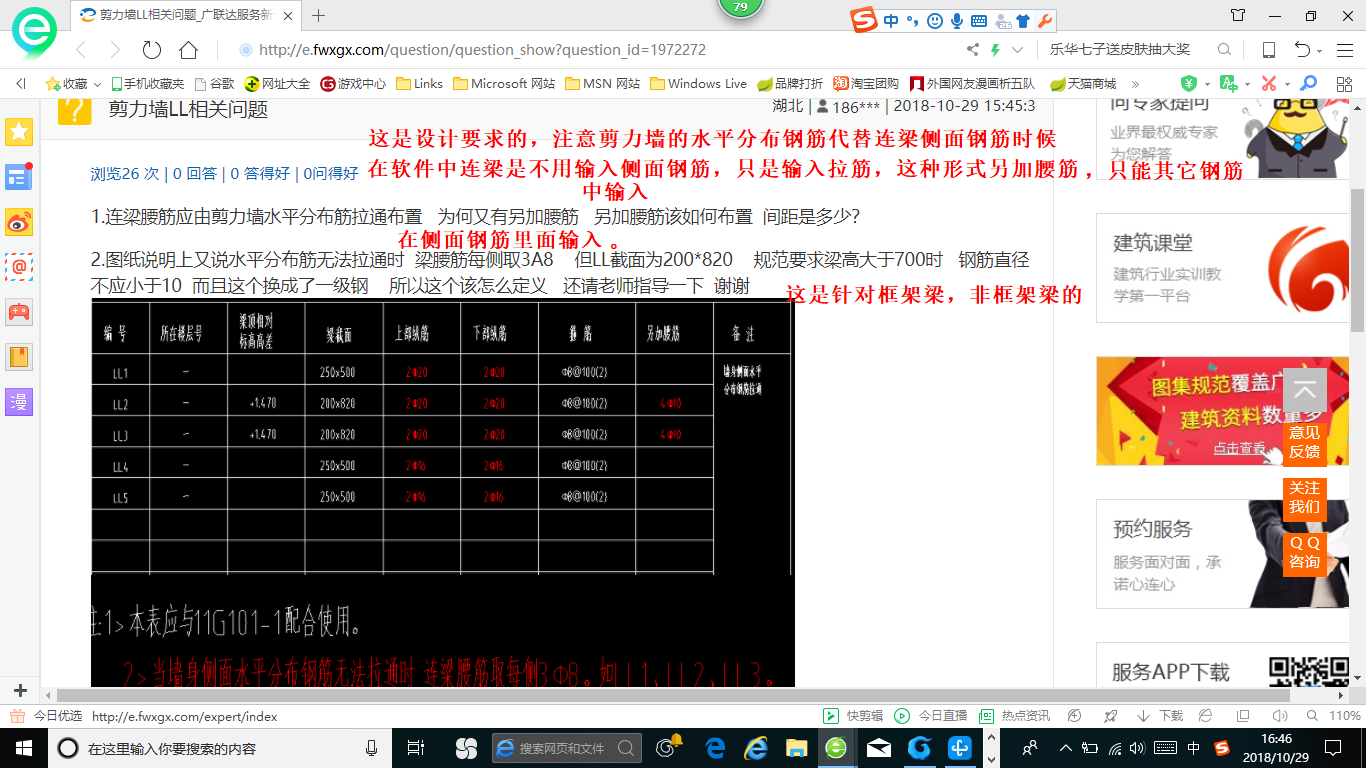This screenshot has height=768, width=1366.
Task: Open the mobile device view icon
Action: [1268, 50]
